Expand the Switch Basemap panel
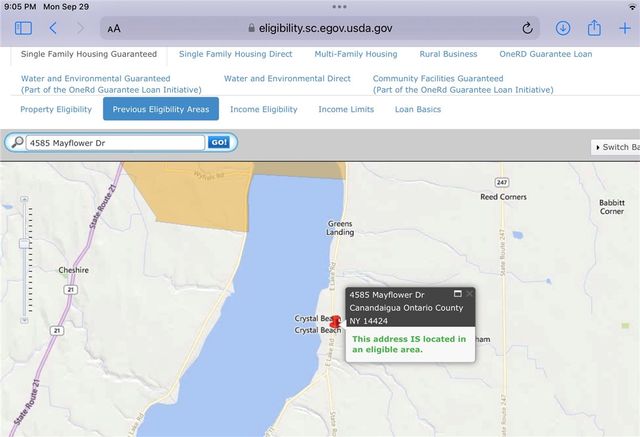Image resolution: width=640 pixels, height=437 pixels. click(615, 147)
